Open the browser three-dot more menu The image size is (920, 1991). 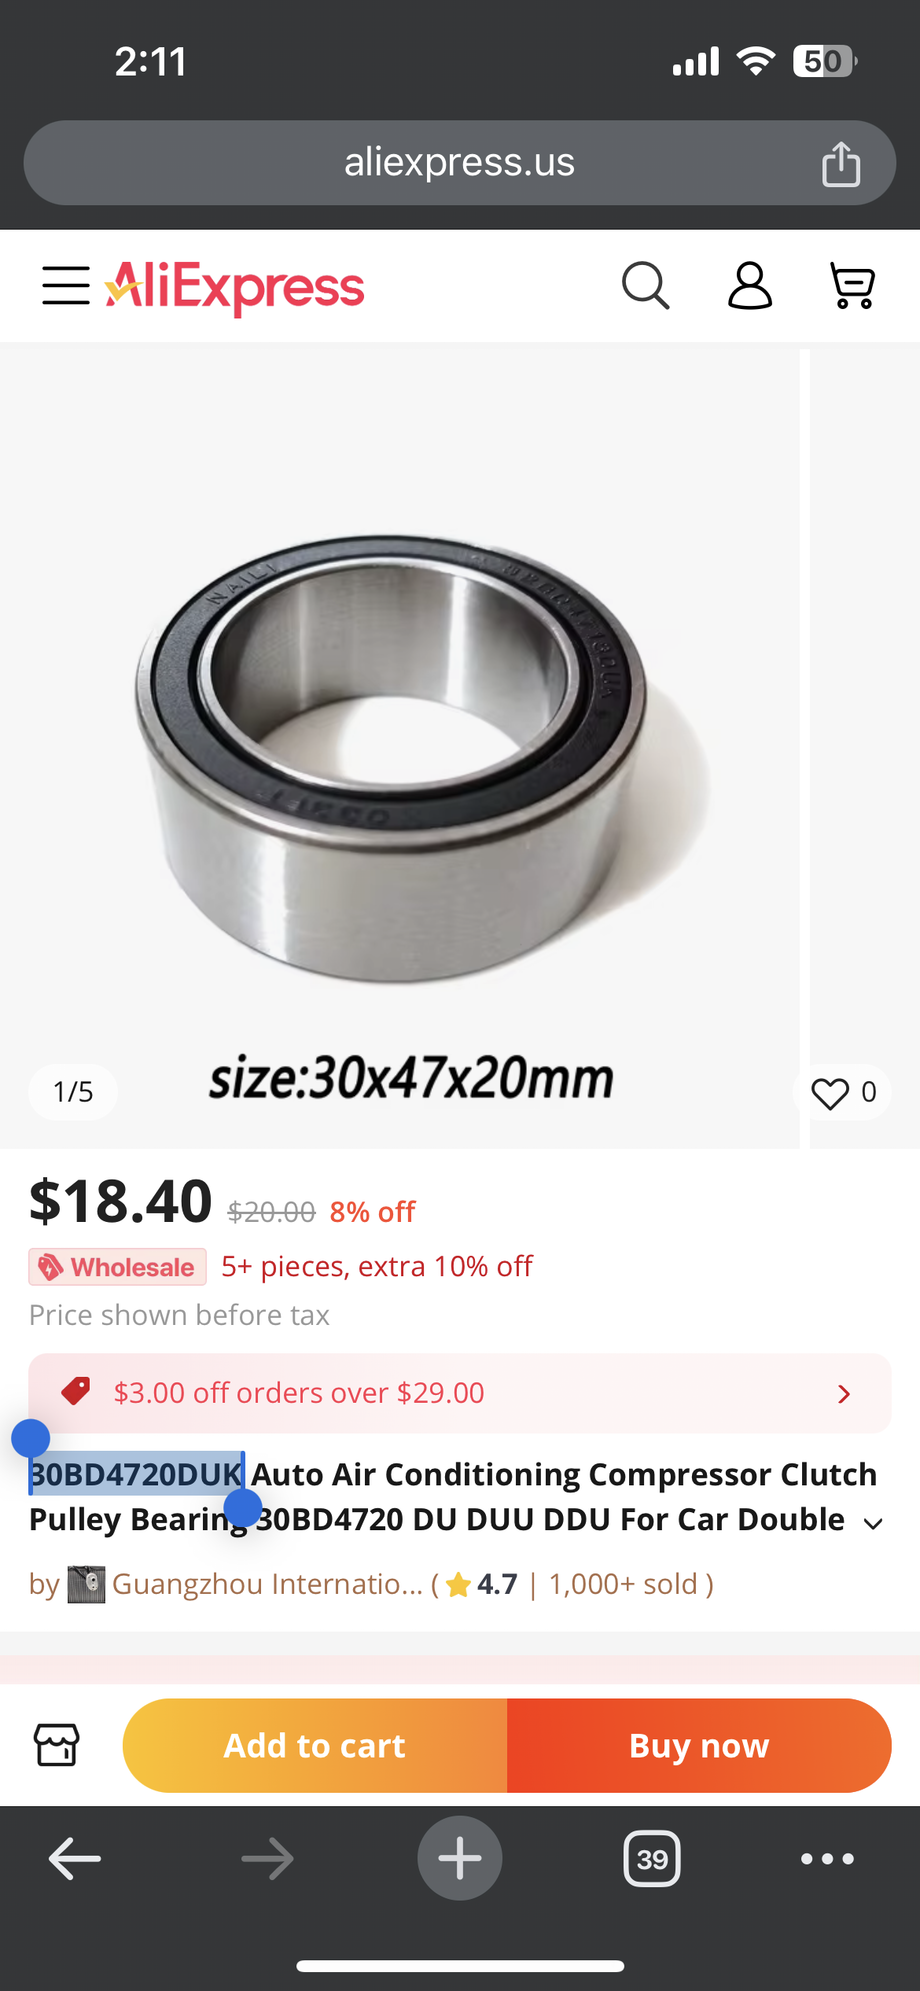tap(827, 1859)
